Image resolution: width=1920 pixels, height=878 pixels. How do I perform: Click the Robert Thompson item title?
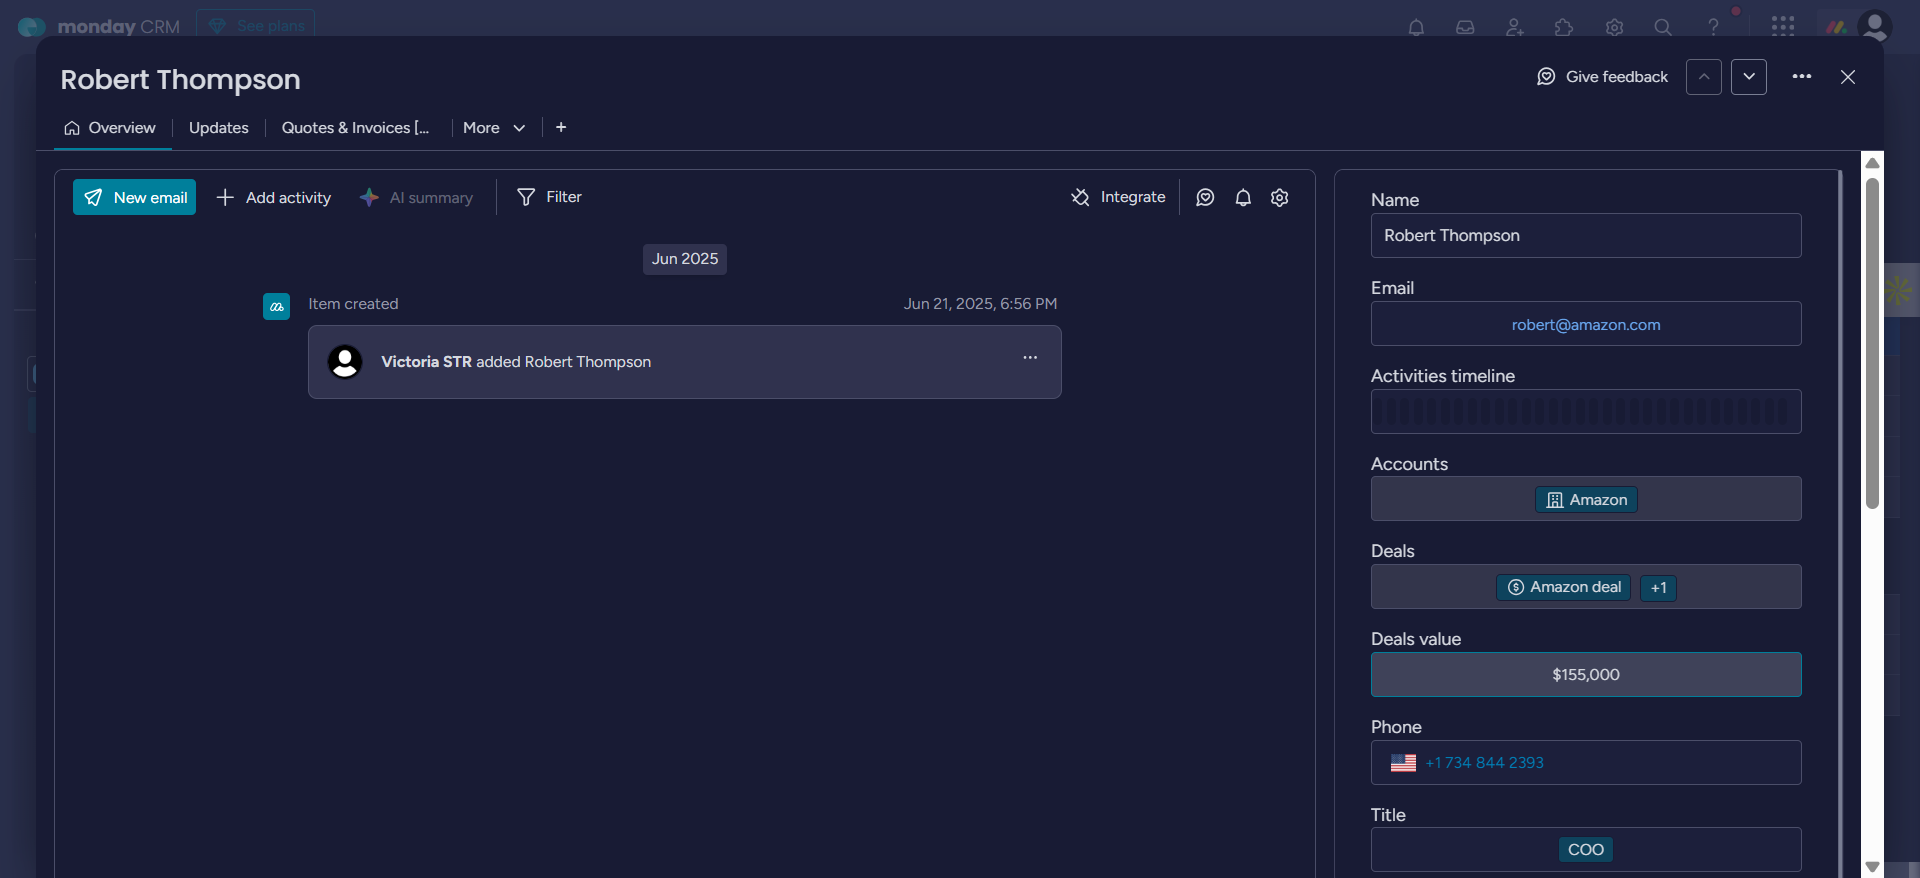click(180, 80)
